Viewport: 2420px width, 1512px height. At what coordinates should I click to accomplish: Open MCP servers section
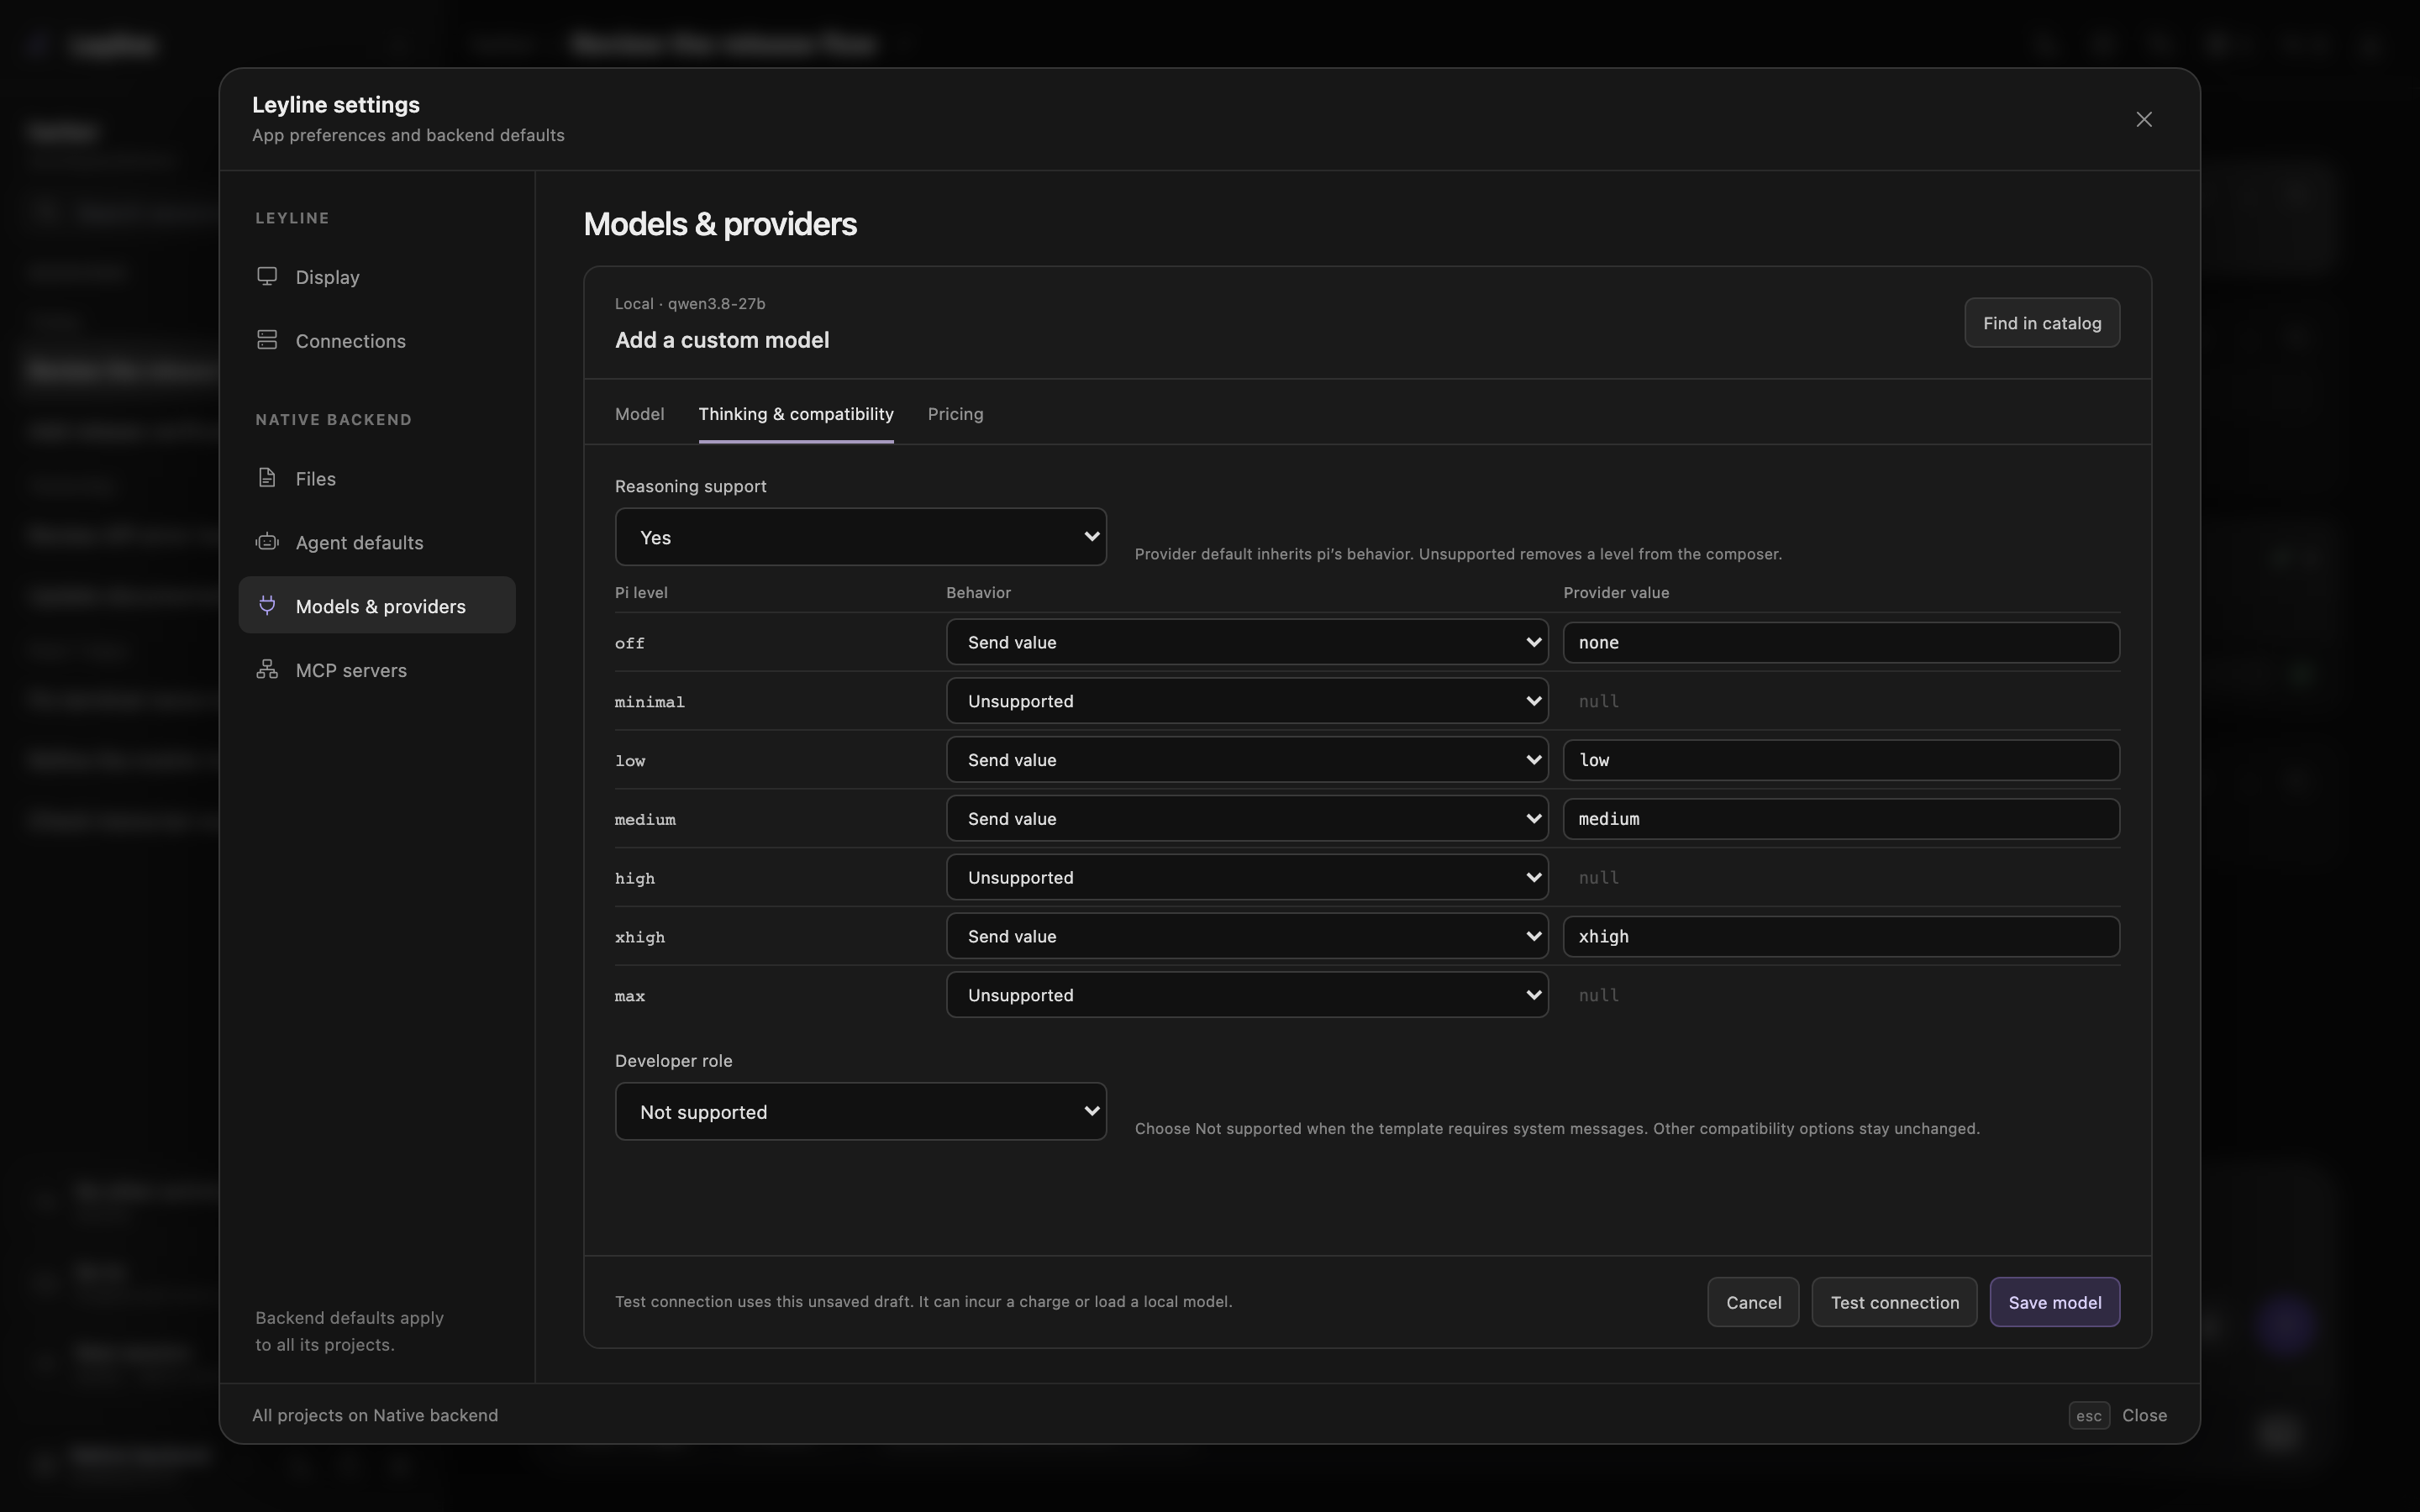pos(377,670)
